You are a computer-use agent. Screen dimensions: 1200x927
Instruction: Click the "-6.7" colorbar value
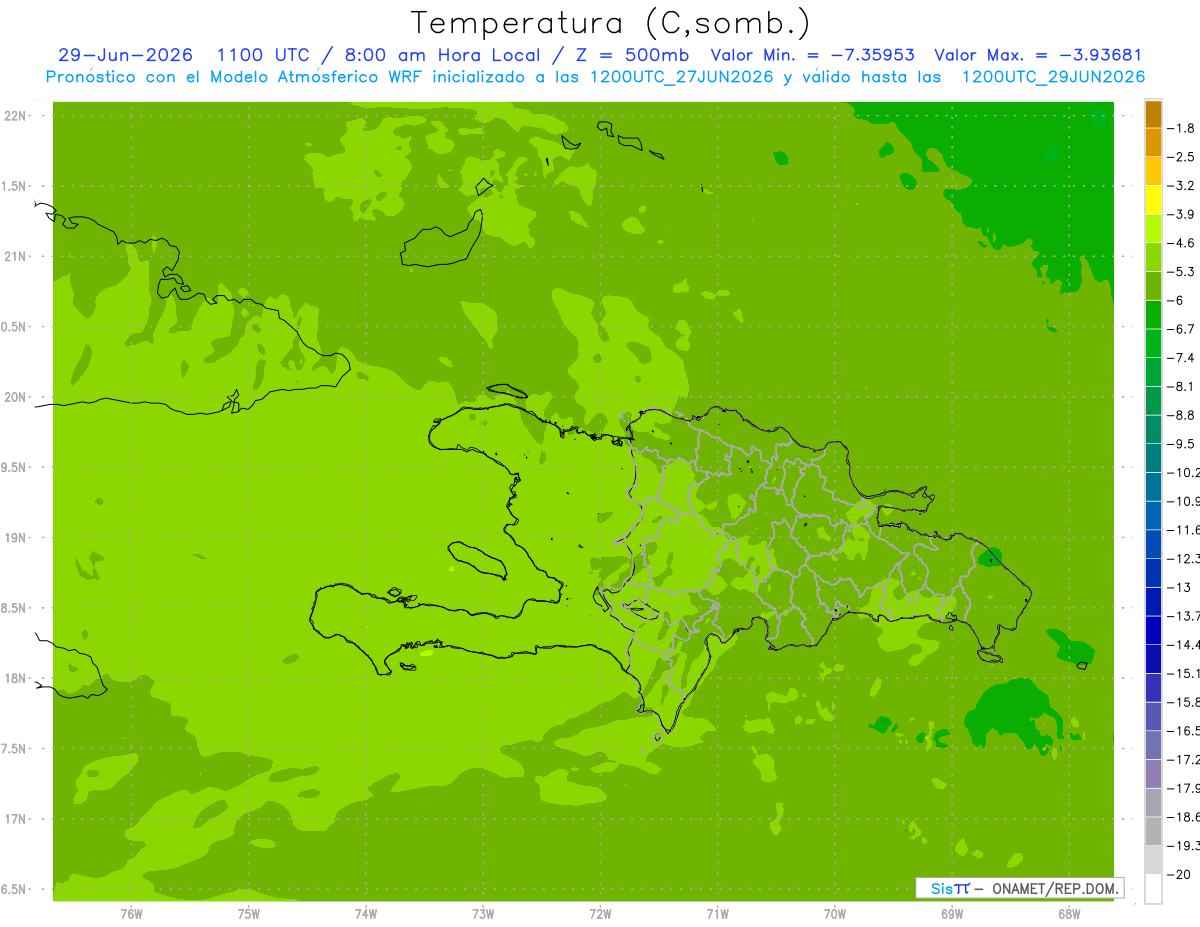click(1181, 329)
